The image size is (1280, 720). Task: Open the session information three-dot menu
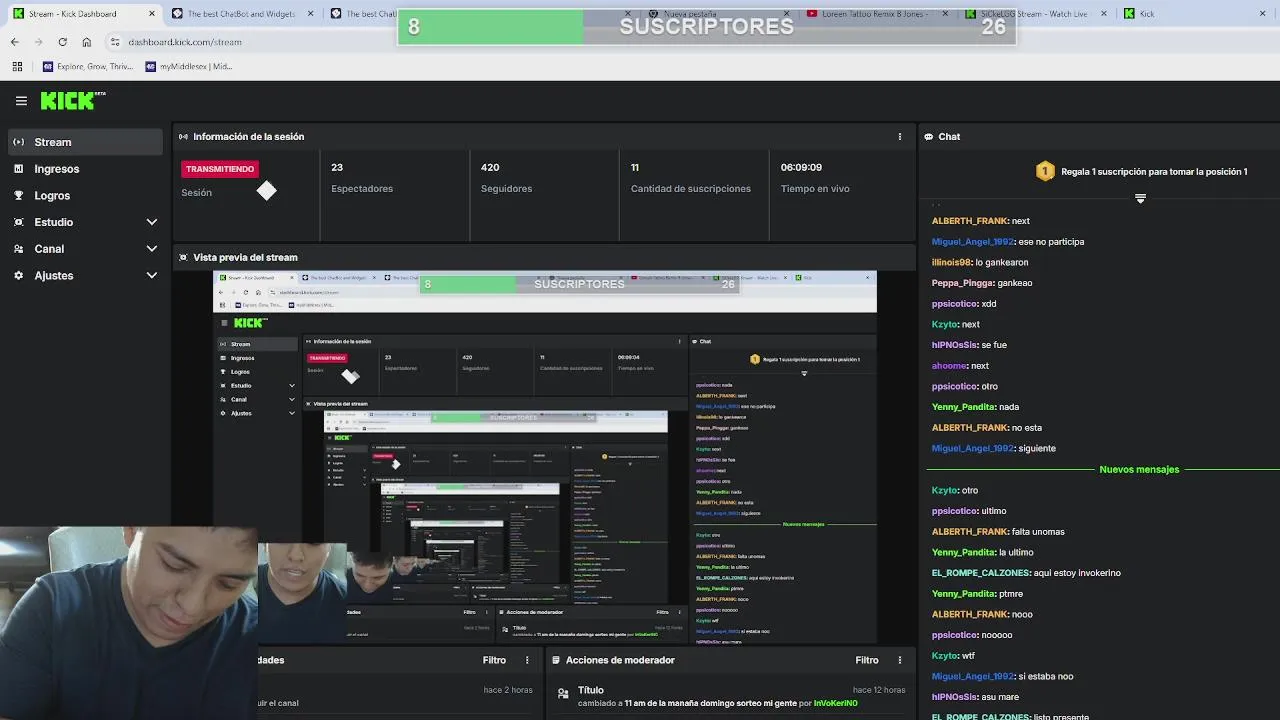point(899,137)
